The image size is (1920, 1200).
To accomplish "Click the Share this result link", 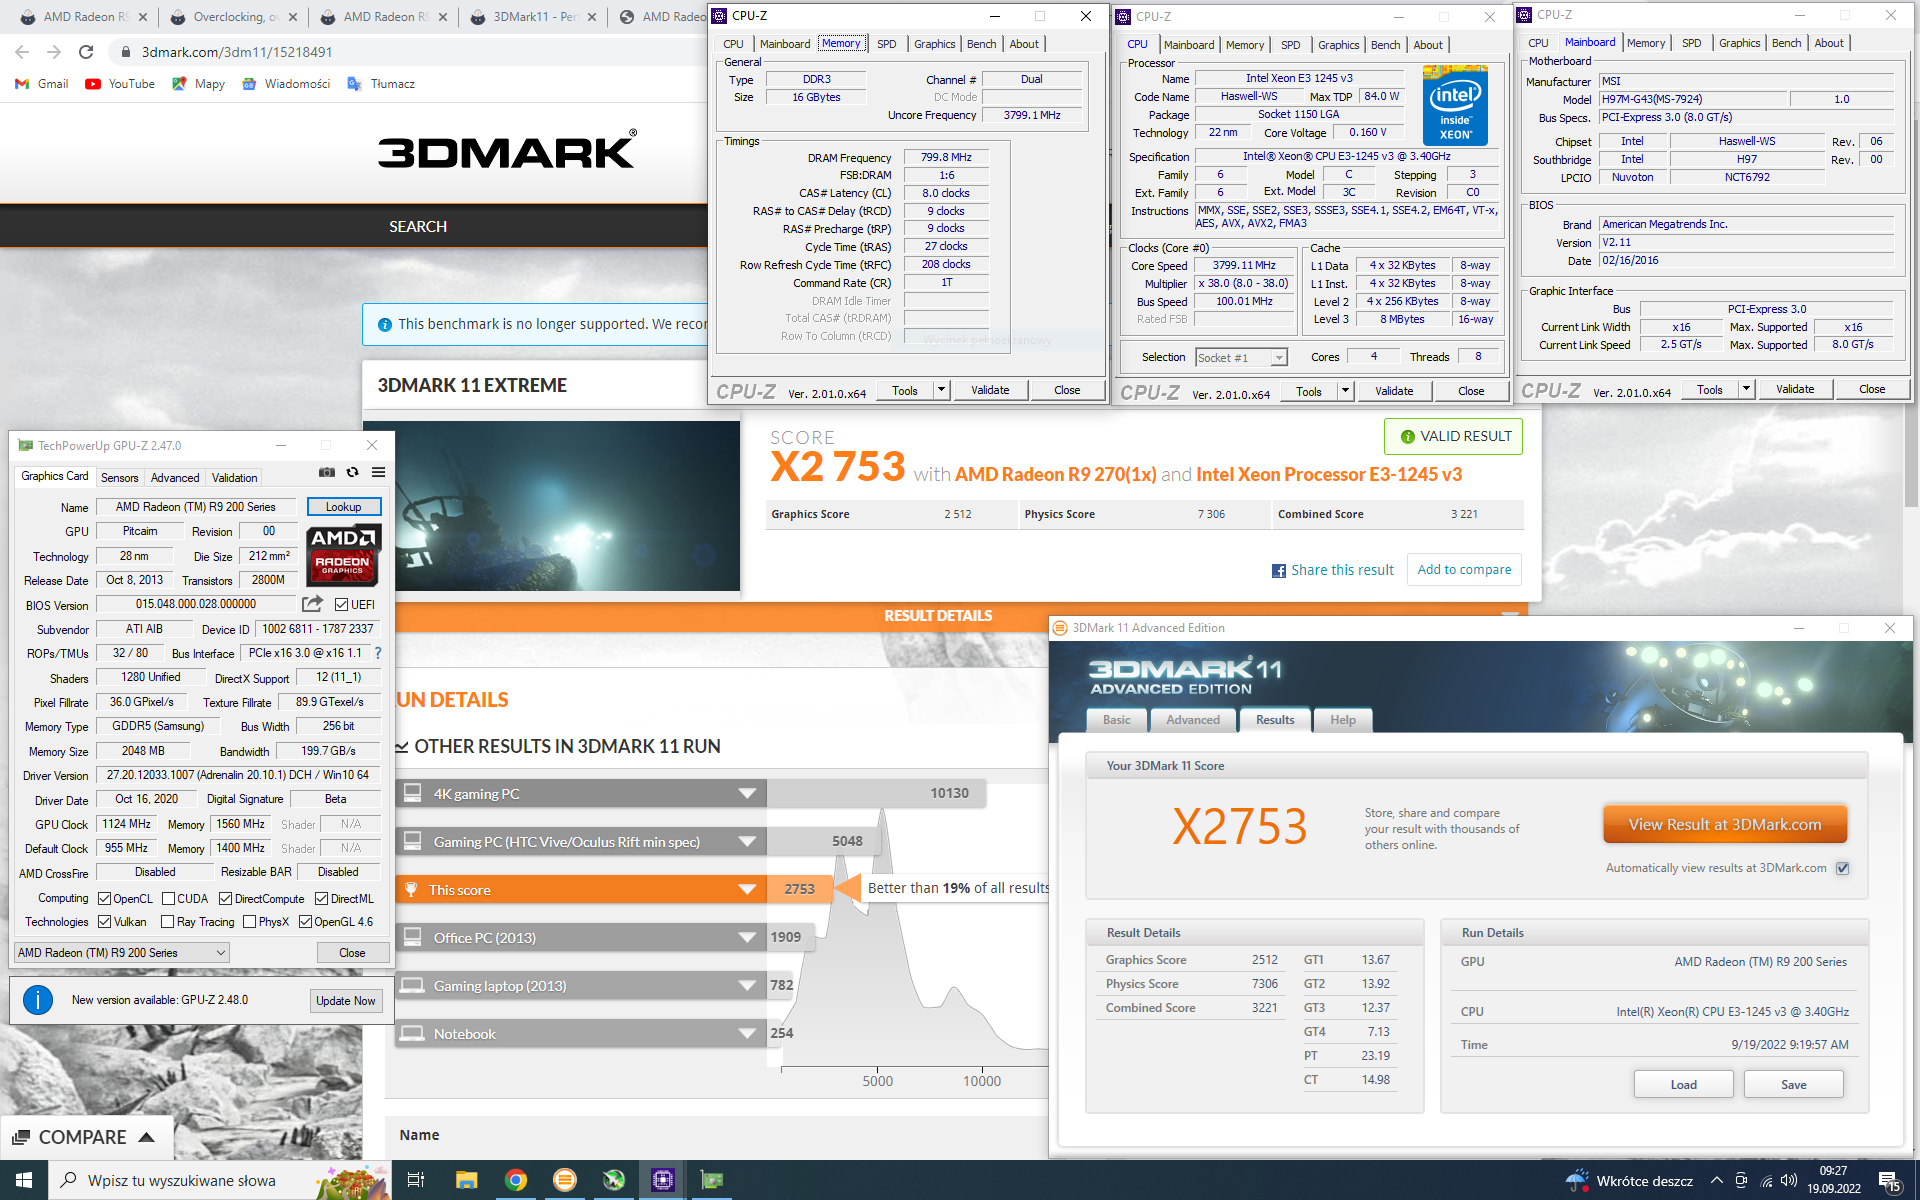I will pyautogui.click(x=1342, y=570).
